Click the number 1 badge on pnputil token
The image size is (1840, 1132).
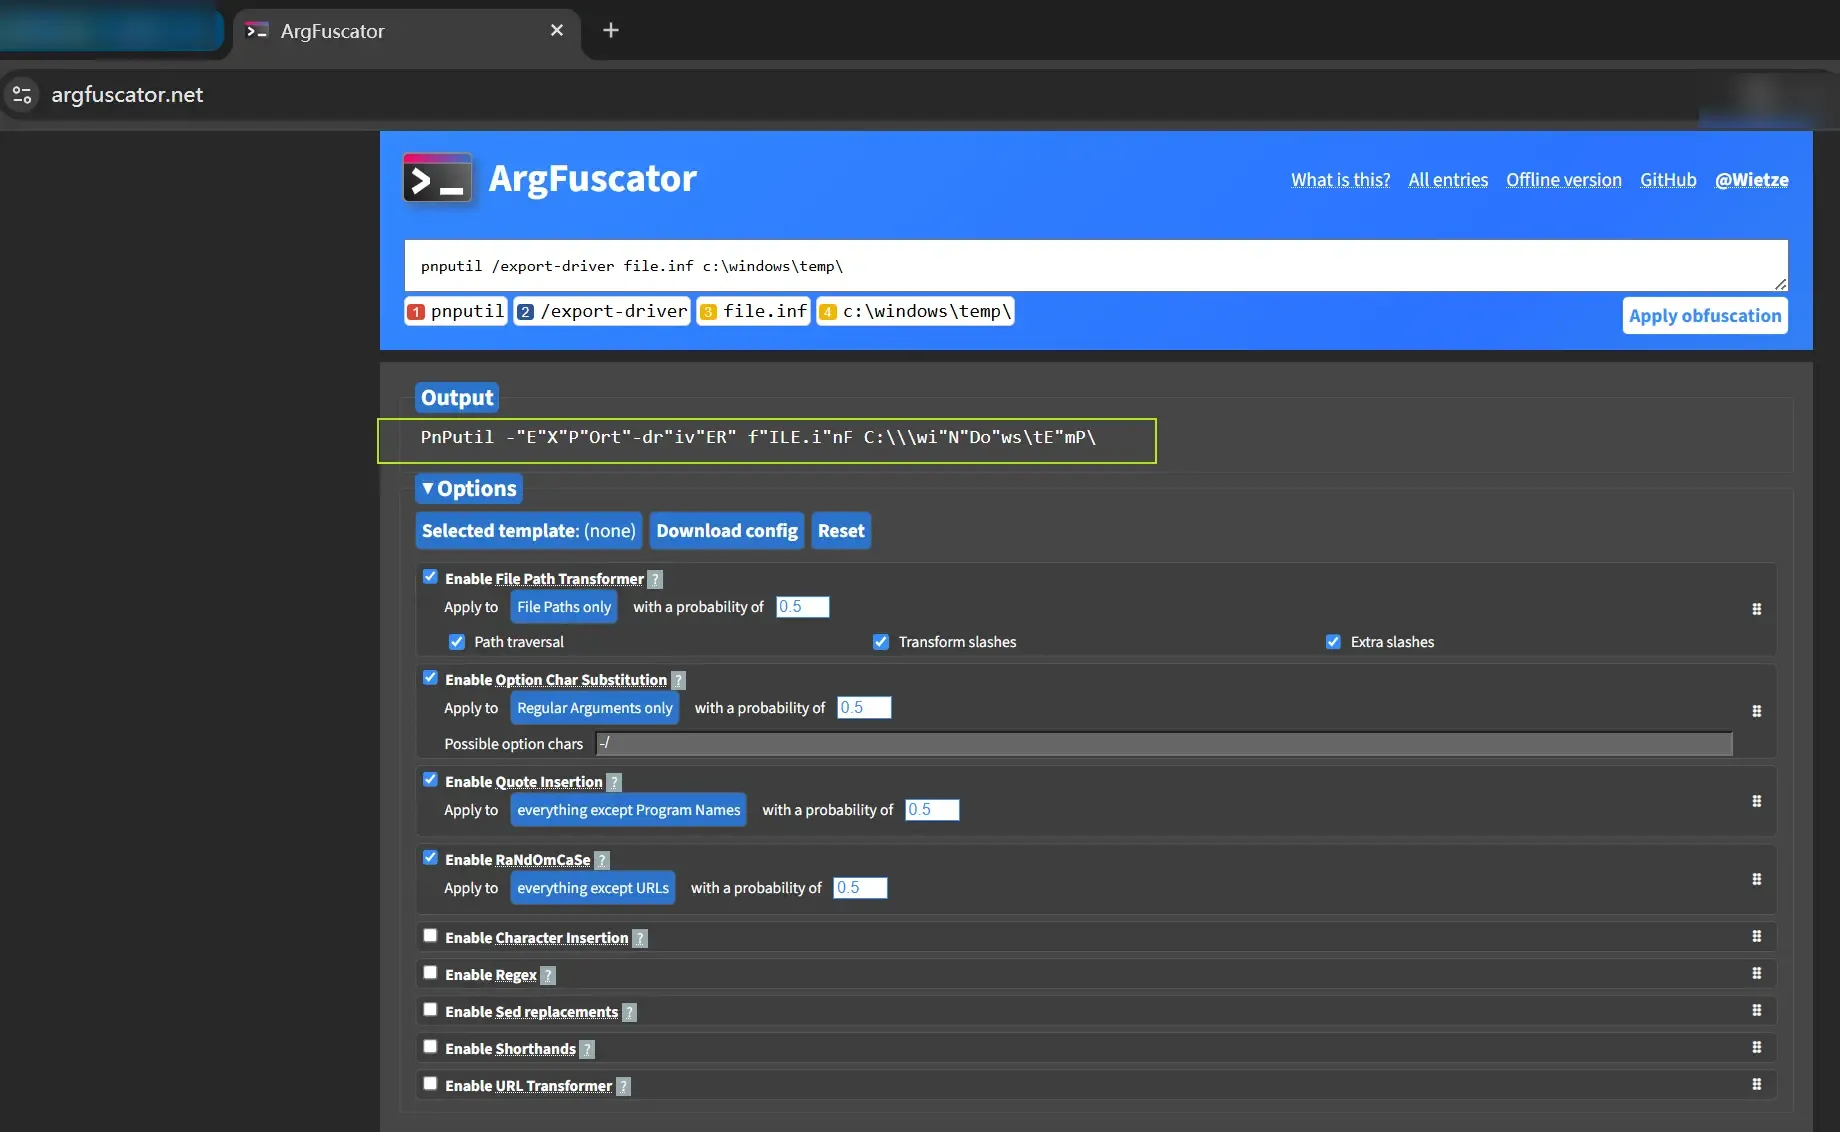pos(417,312)
